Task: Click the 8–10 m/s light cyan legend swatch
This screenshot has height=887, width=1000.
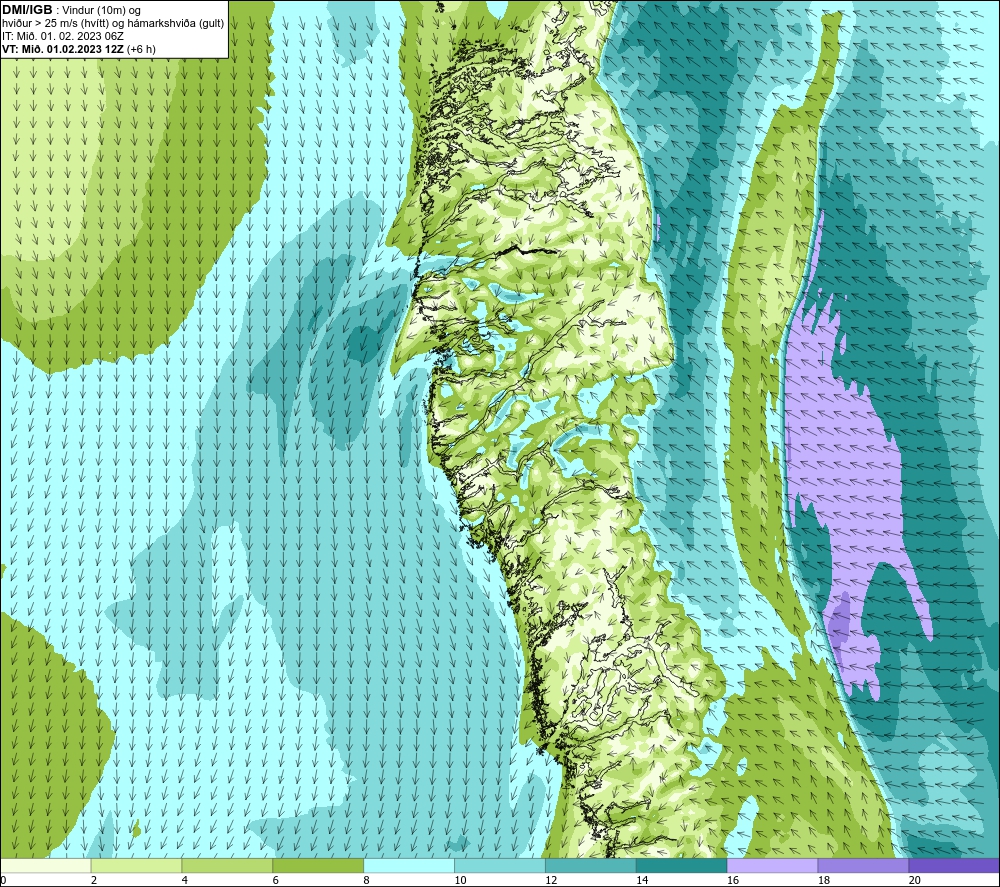Action: 409,866
